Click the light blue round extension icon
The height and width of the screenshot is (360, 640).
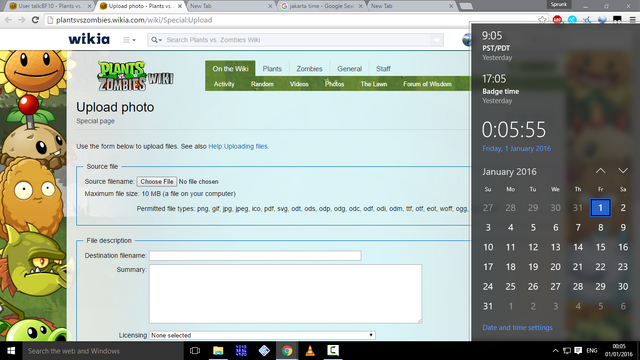click(x=572, y=20)
